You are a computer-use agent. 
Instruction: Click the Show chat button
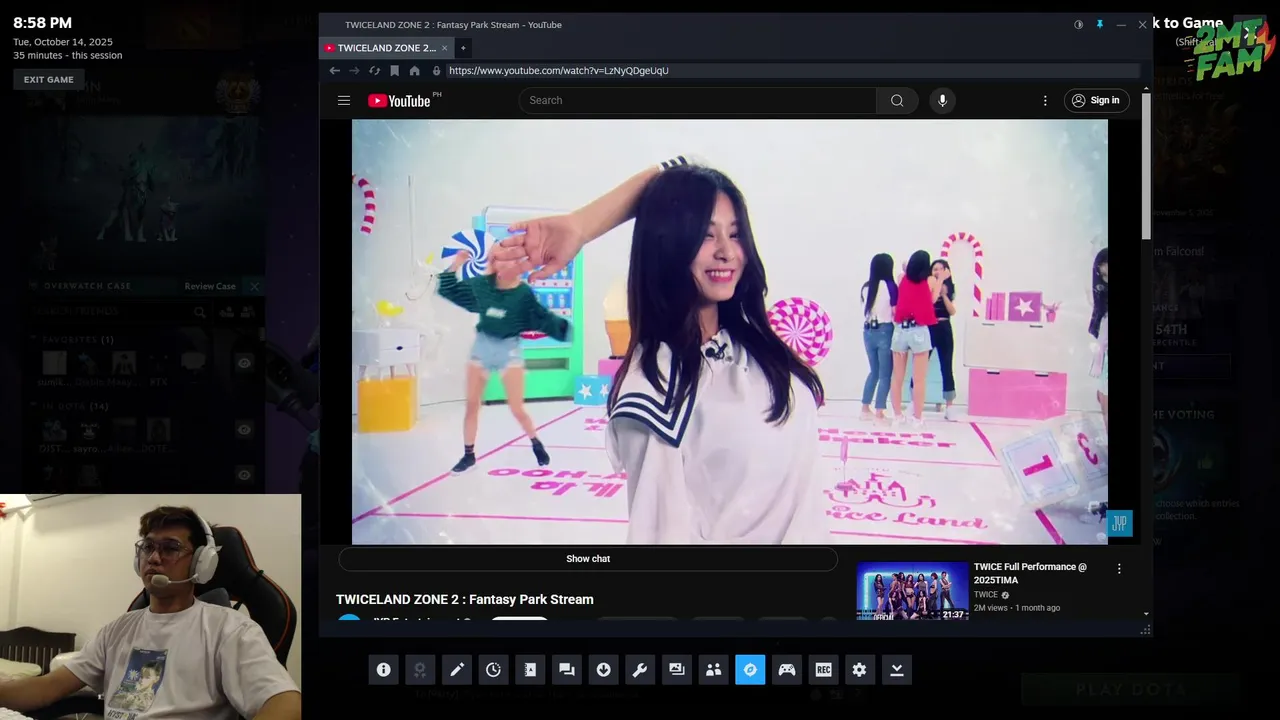pyautogui.click(x=588, y=559)
